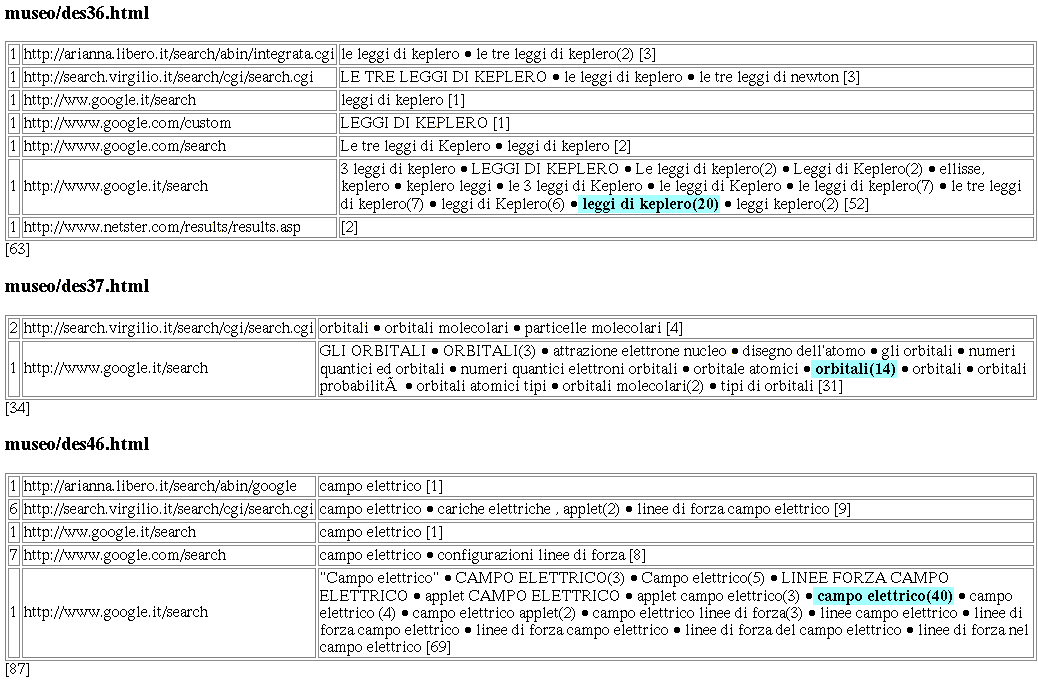Click highlighted 'orbitali(14)' term
The height and width of the screenshot is (686, 1038).
(x=855, y=369)
